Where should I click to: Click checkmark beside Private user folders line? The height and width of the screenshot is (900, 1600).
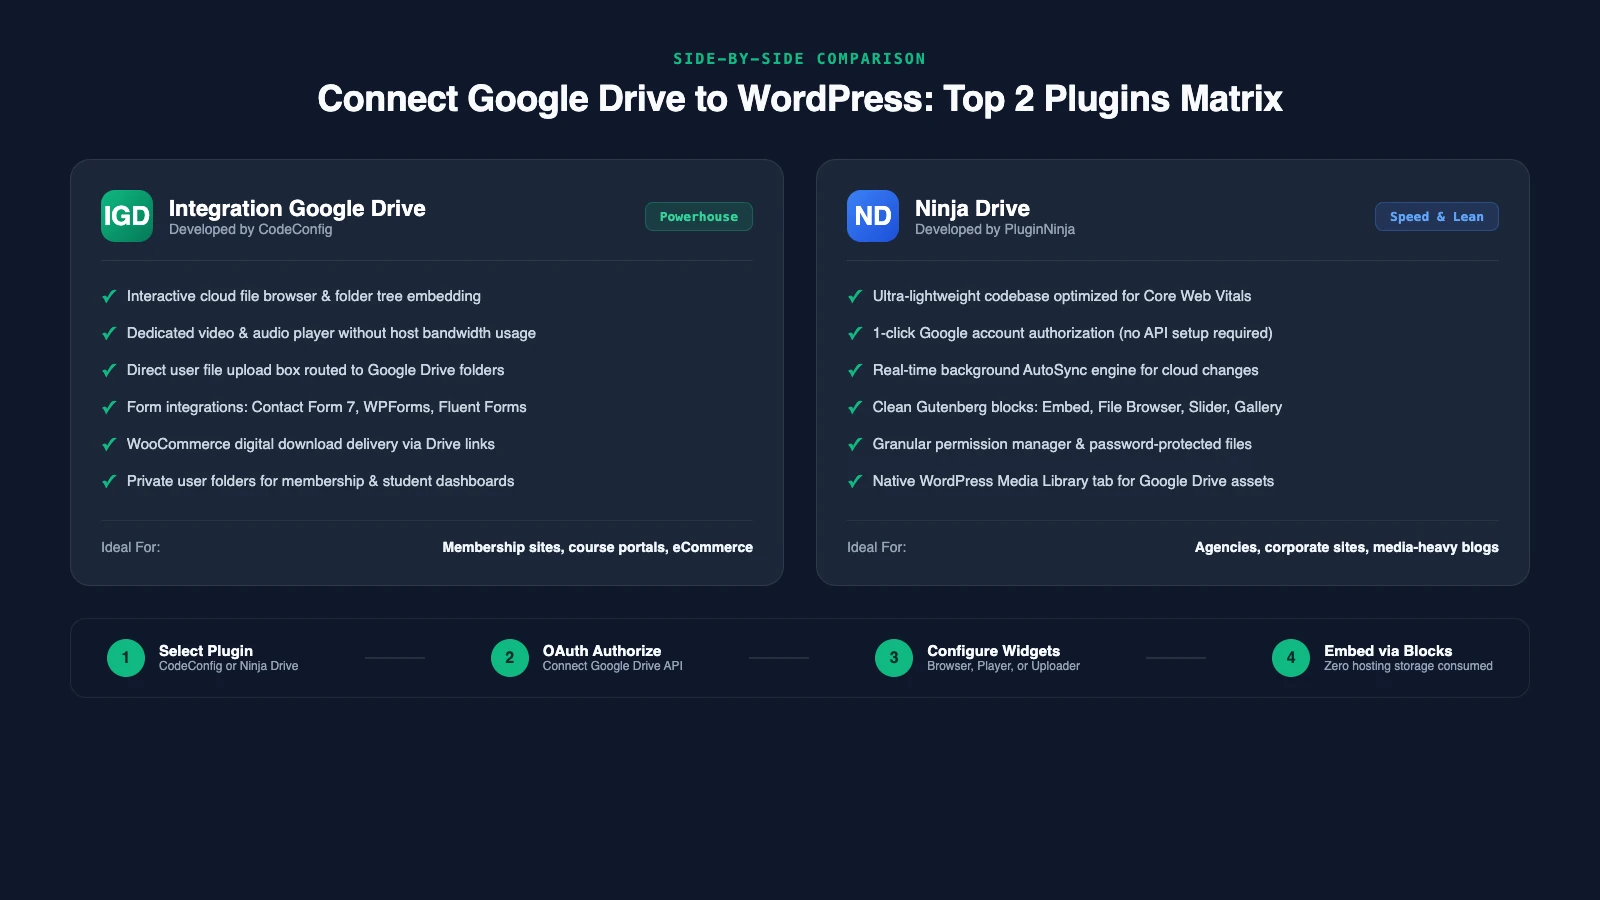coord(109,481)
